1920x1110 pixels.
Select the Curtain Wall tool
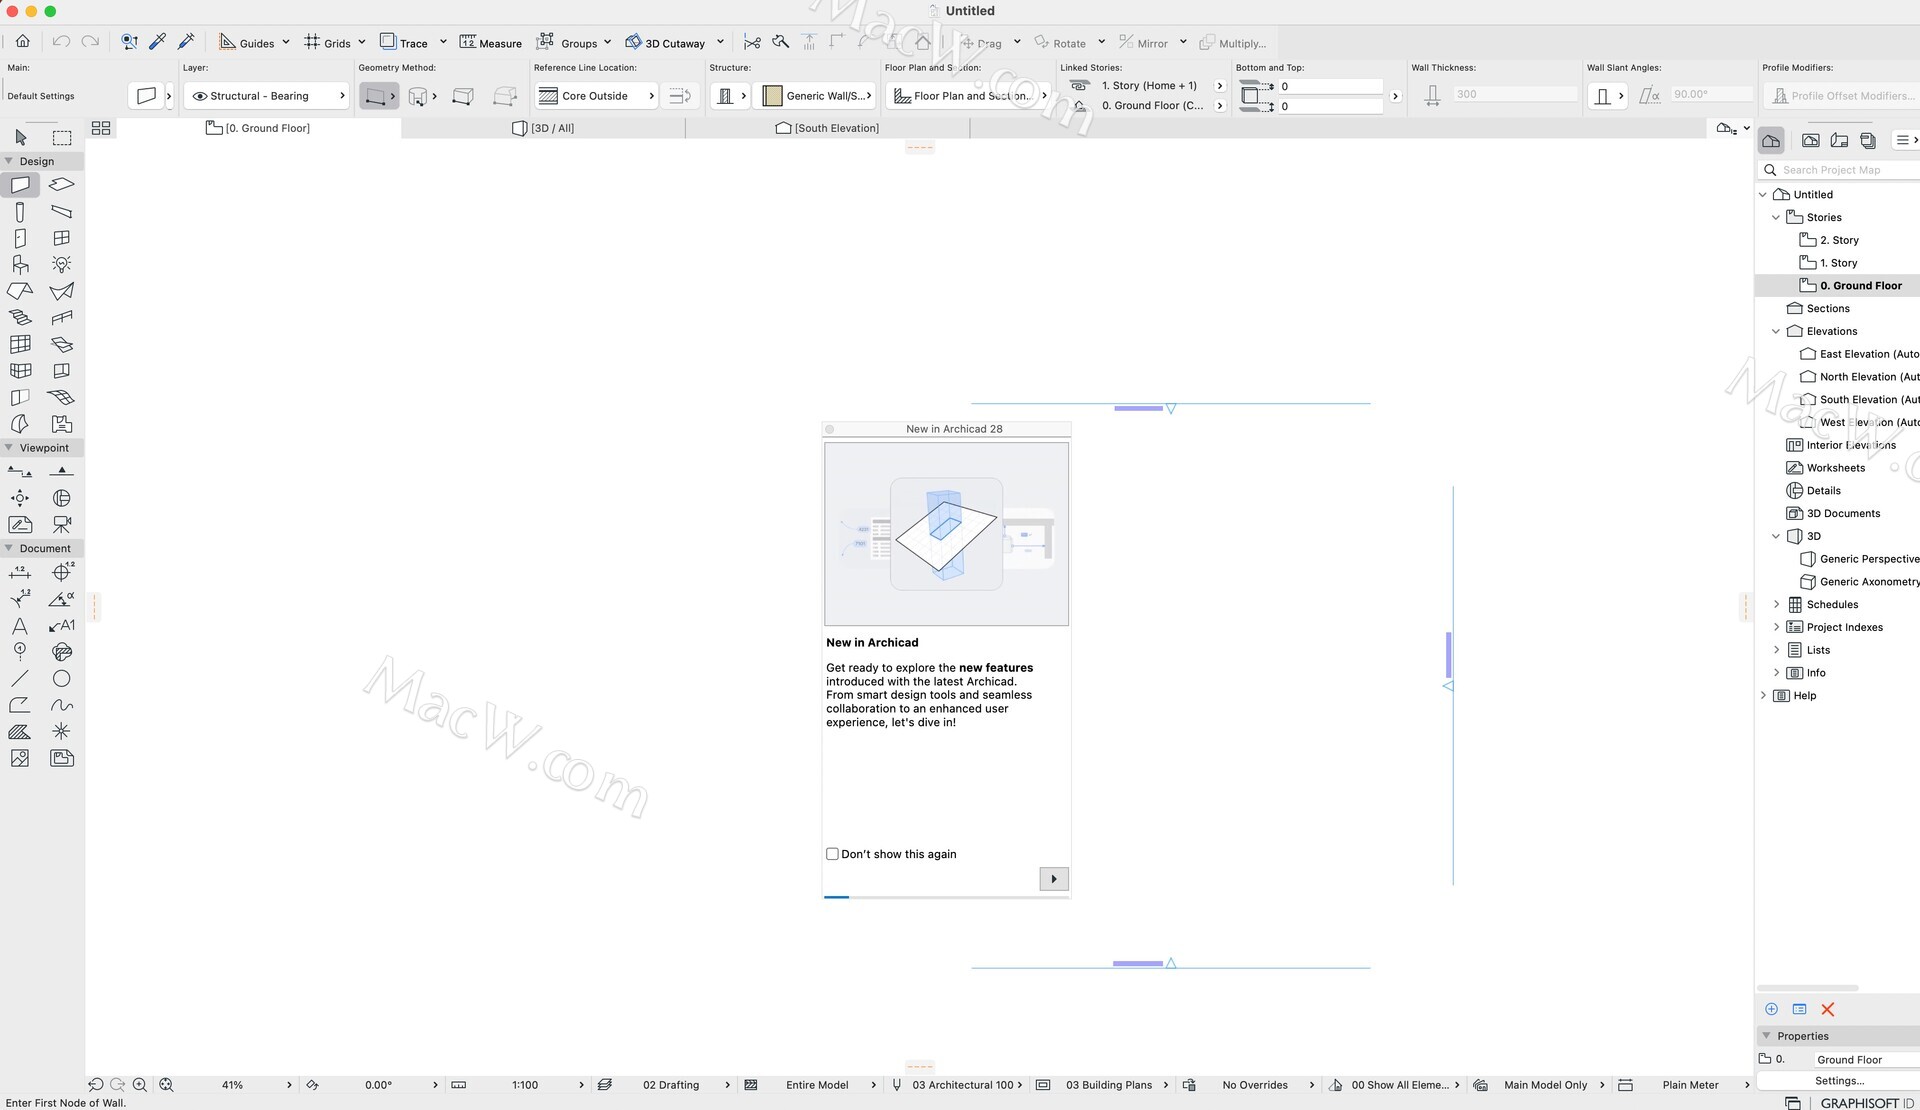click(20, 344)
